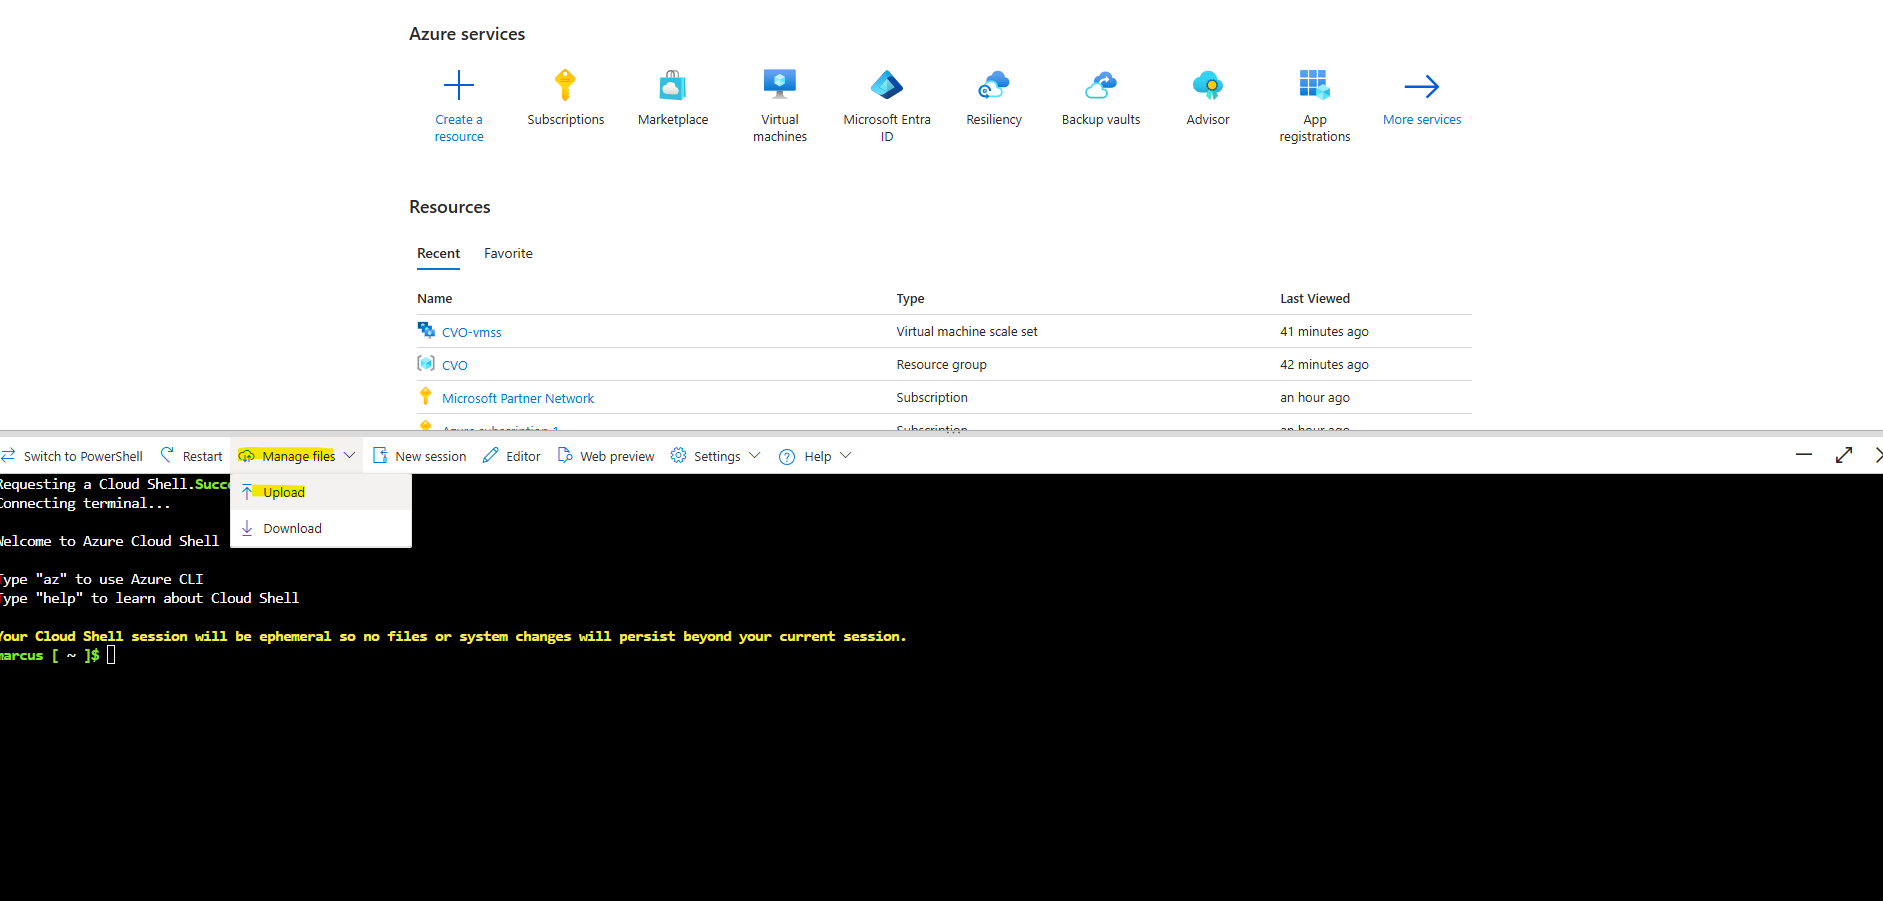Image resolution: width=1883 pixels, height=901 pixels.
Task: Click the New session button label
Action: click(x=431, y=457)
